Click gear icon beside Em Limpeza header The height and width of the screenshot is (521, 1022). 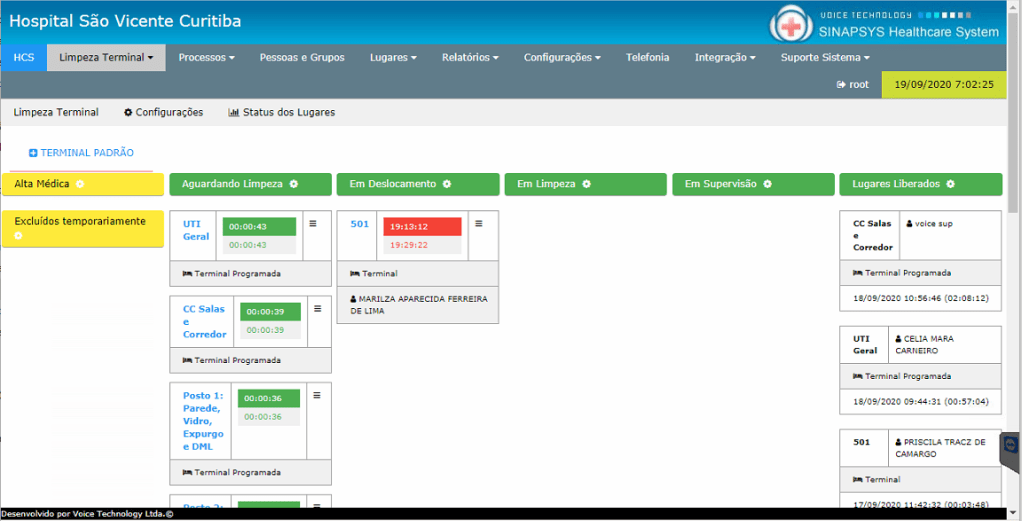[586, 184]
